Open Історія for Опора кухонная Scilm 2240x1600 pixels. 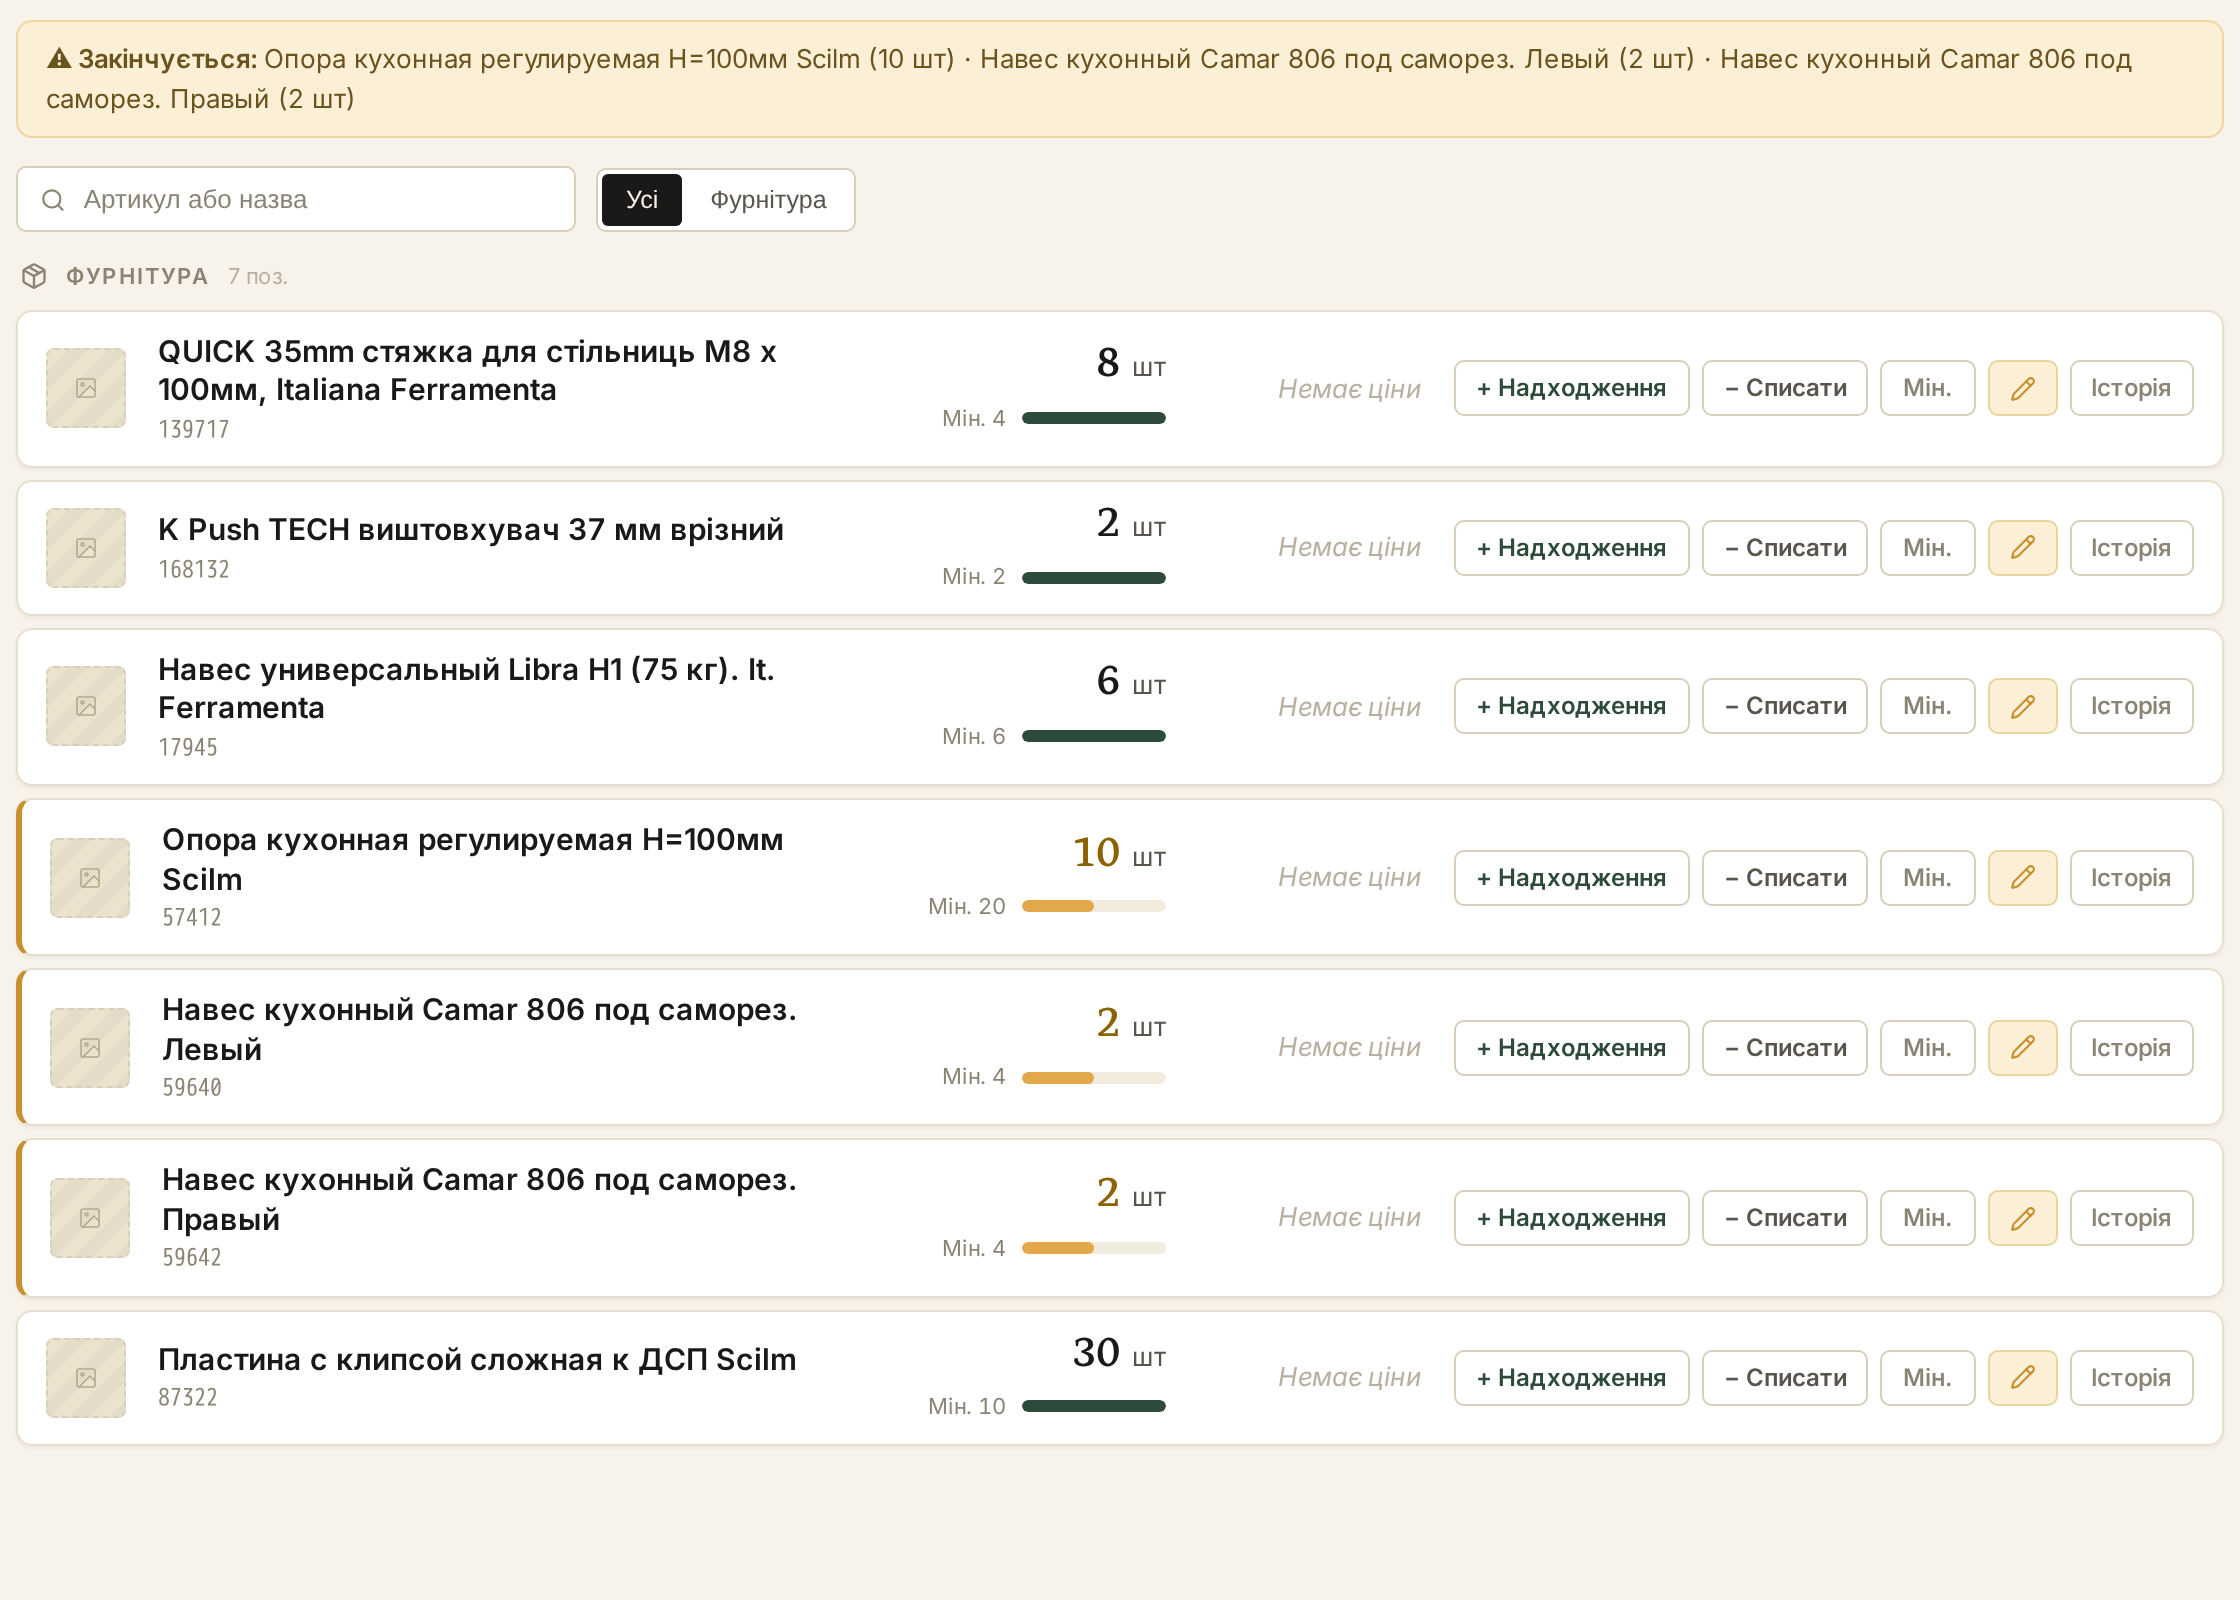tap(2131, 878)
